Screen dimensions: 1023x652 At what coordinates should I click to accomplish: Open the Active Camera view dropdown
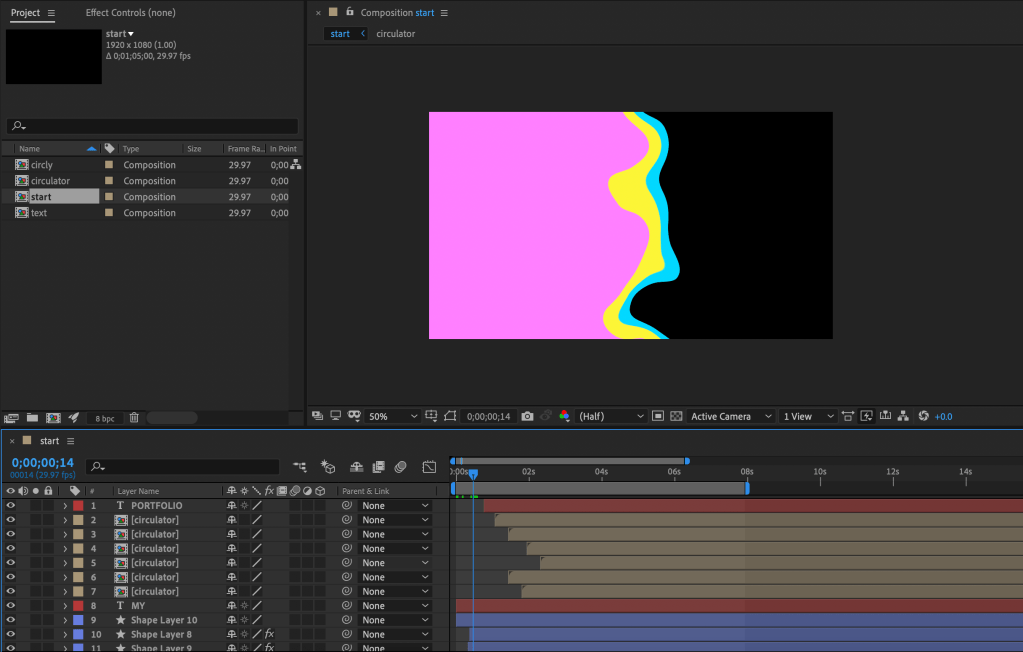coord(732,416)
